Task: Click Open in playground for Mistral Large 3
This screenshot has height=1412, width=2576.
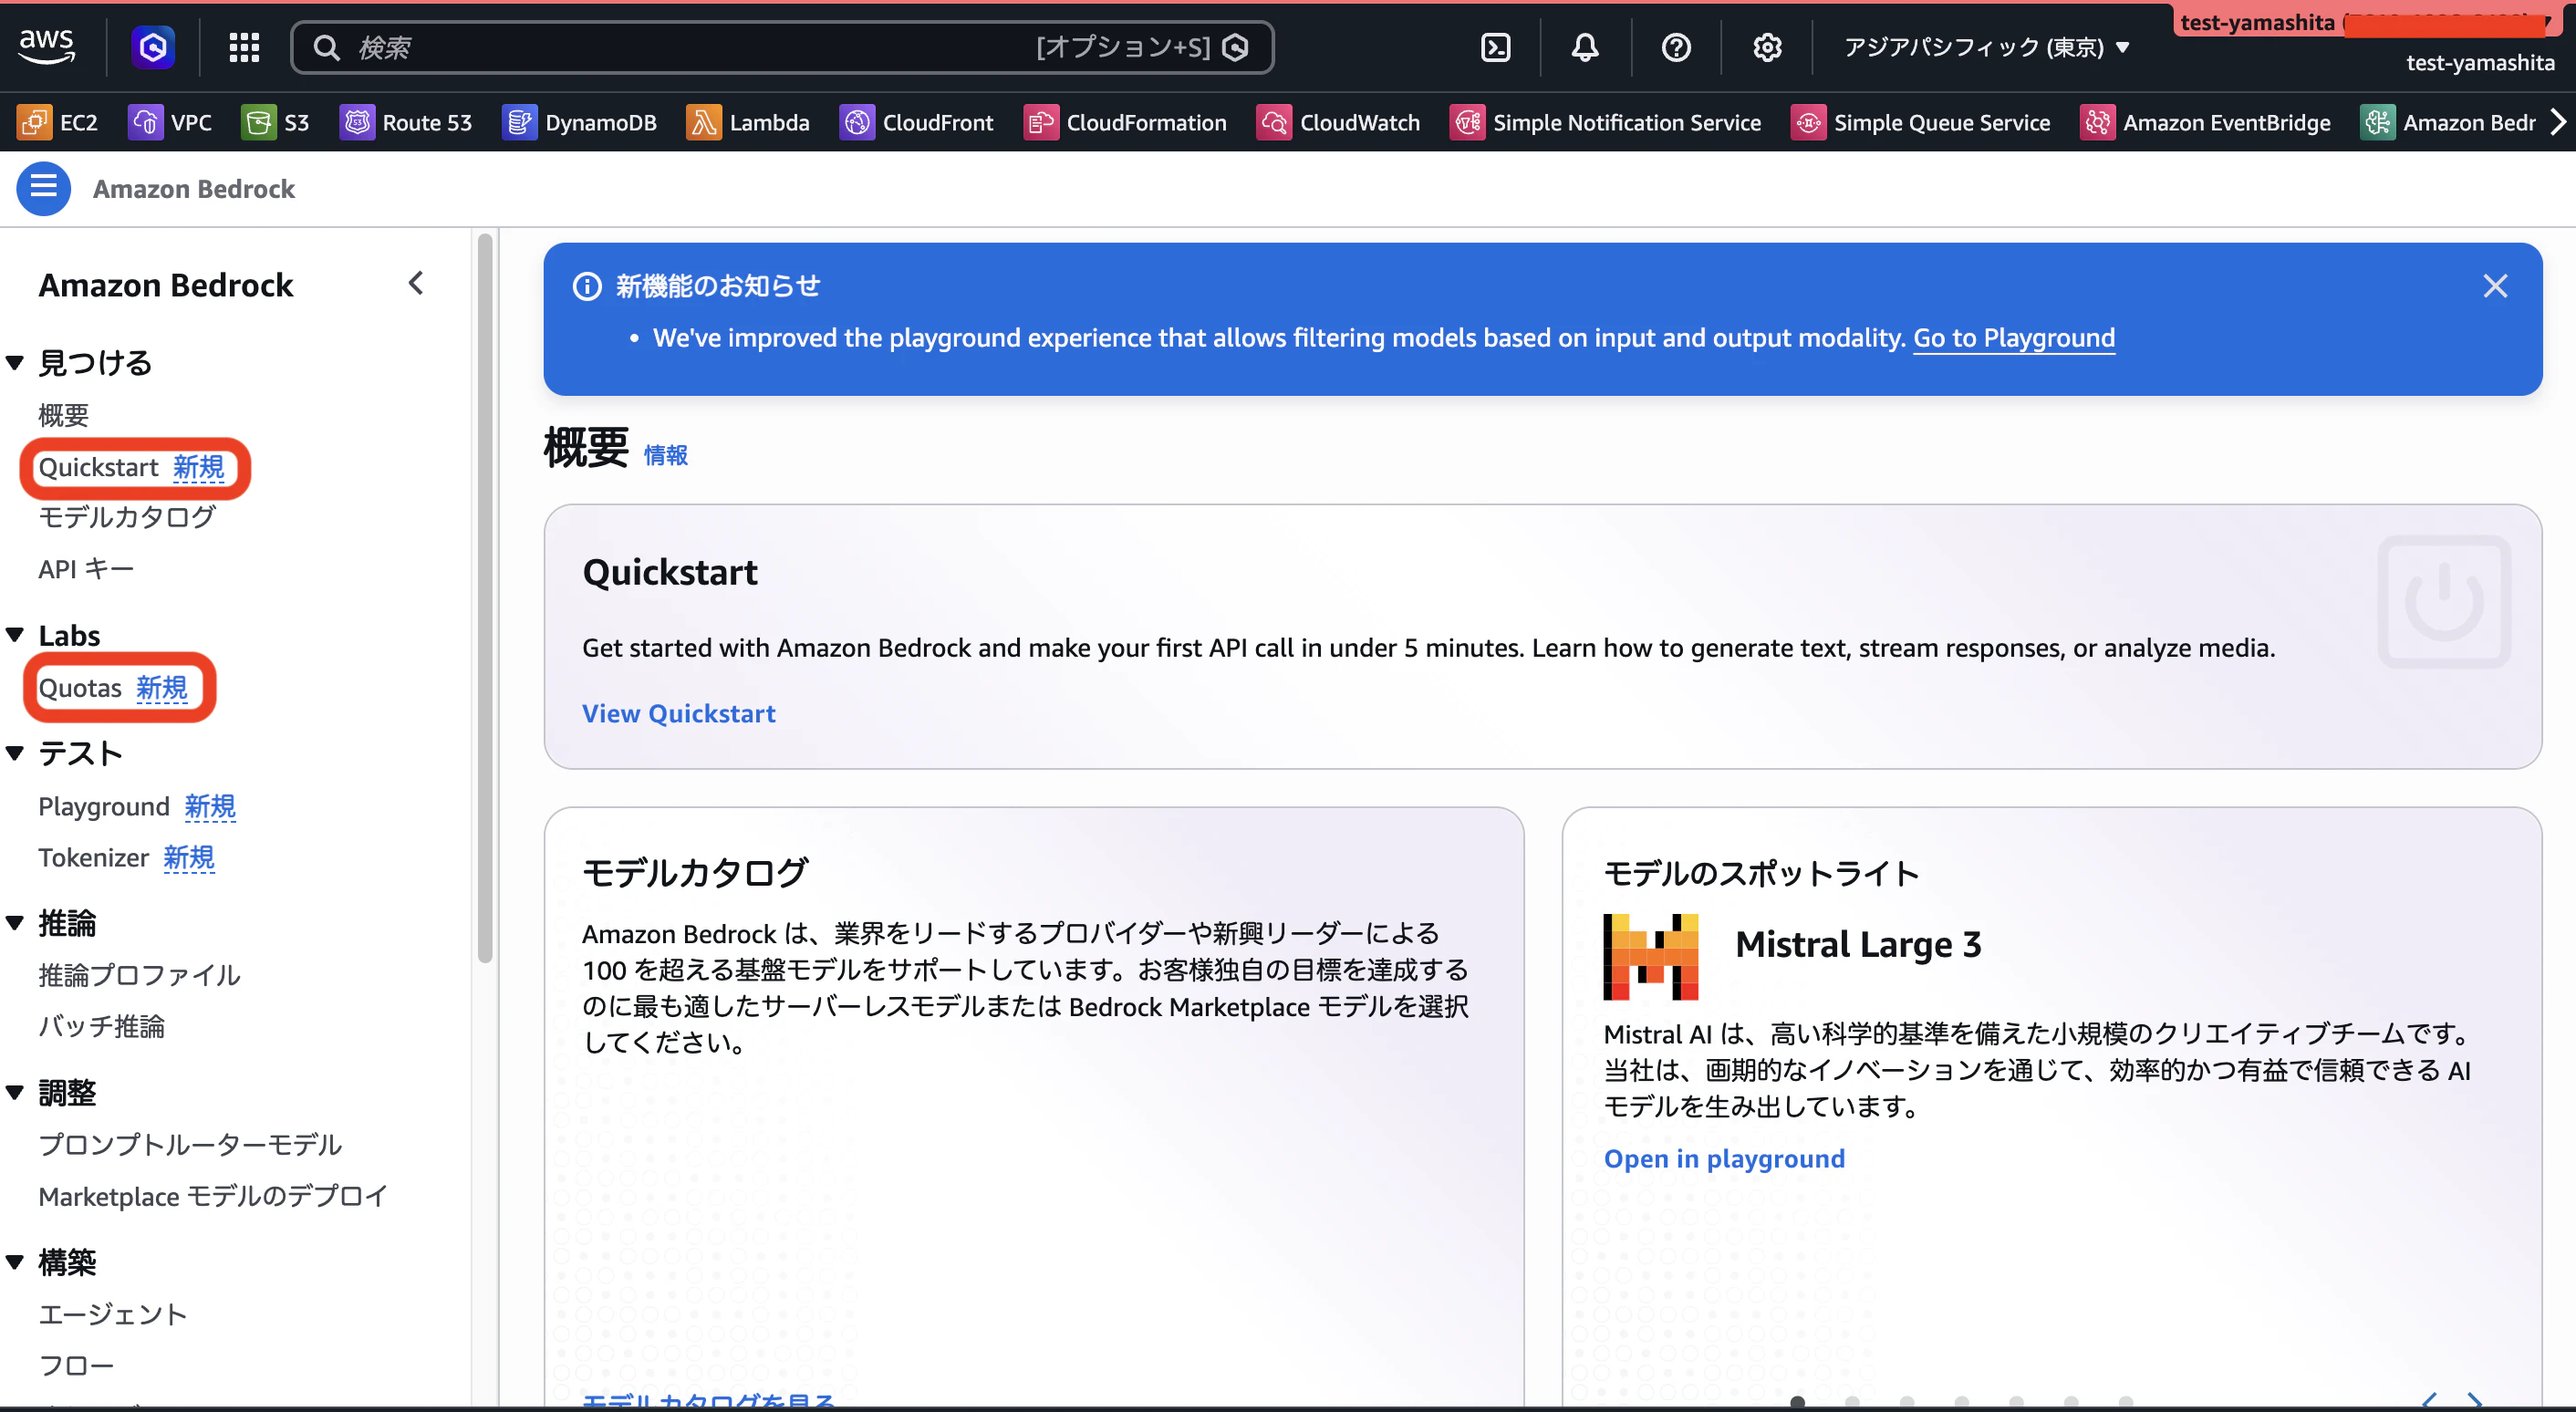Action: pyautogui.click(x=1724, y=1158)
